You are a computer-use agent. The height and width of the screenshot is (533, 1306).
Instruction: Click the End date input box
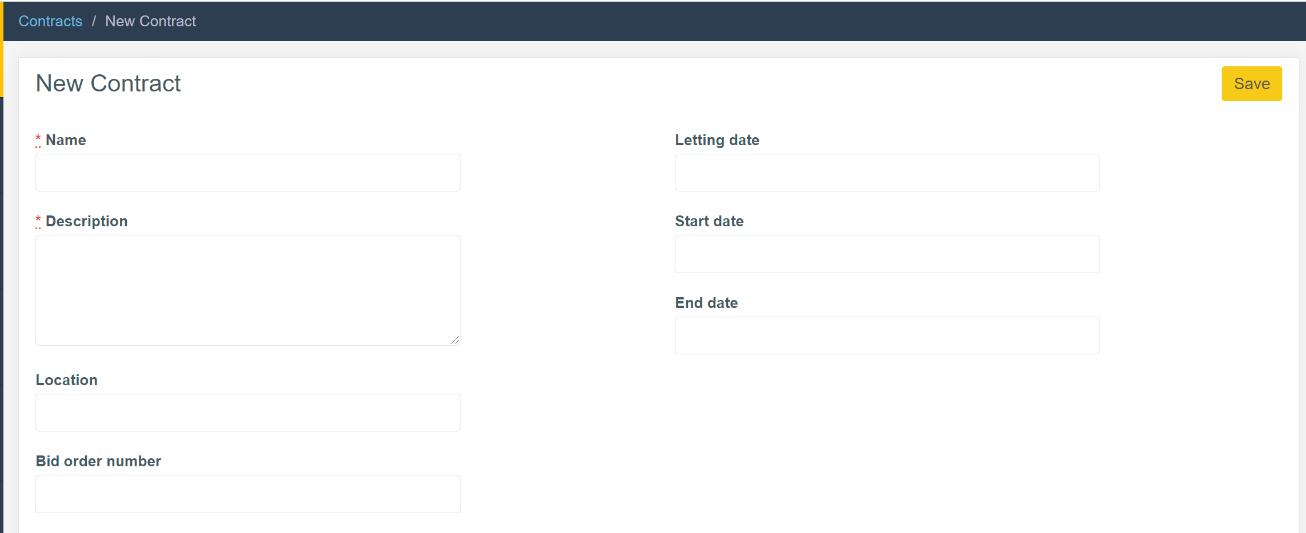click(887, 336)
